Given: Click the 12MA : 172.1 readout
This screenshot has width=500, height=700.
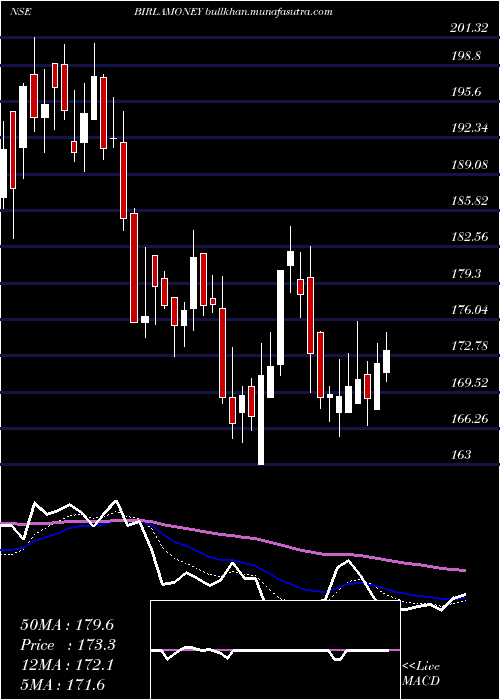Looking at the screenshot, I should point(67,665).
